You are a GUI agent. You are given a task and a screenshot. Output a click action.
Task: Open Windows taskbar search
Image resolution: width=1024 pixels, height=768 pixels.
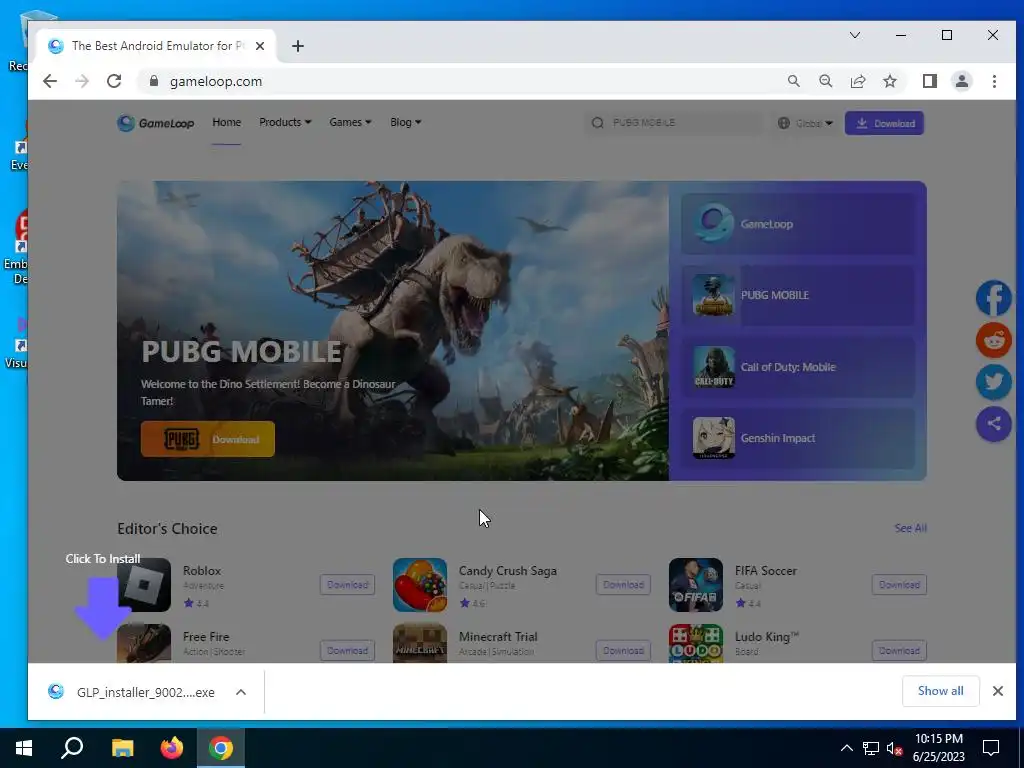click(x=72, y=748)
